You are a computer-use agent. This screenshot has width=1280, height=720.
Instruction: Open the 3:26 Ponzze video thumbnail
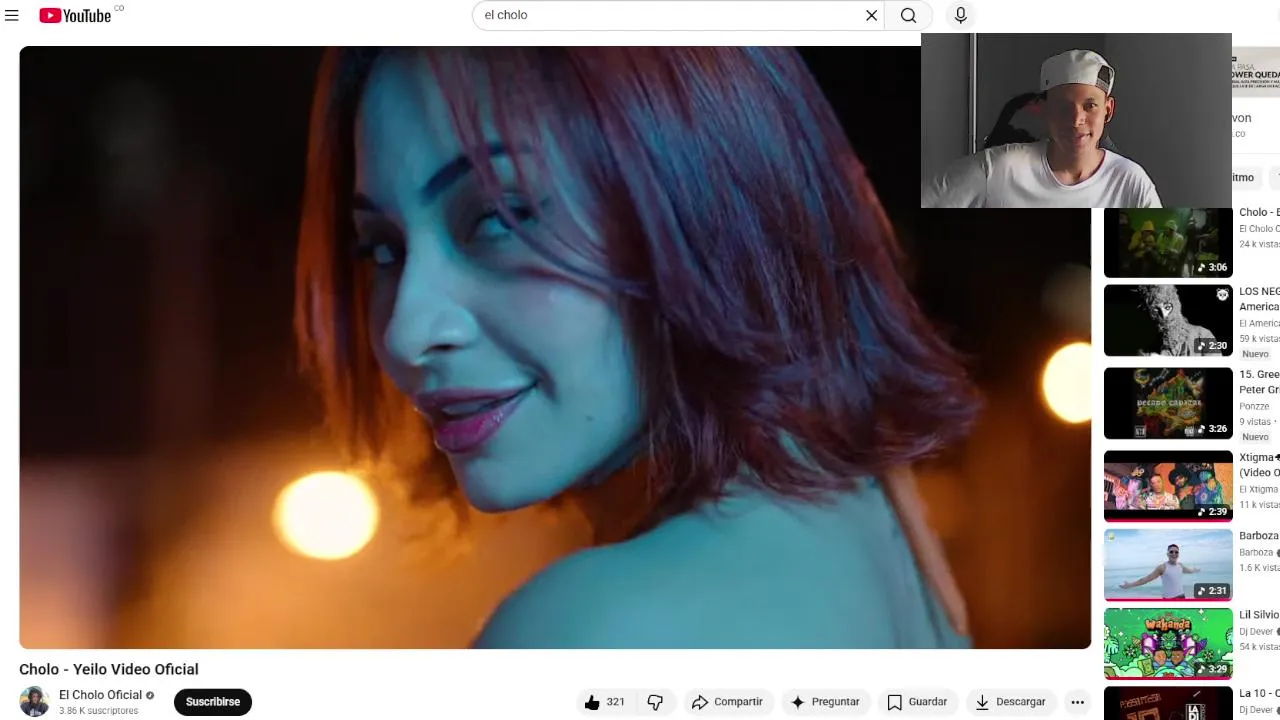pyautogui.click(x=1168, y=403)
